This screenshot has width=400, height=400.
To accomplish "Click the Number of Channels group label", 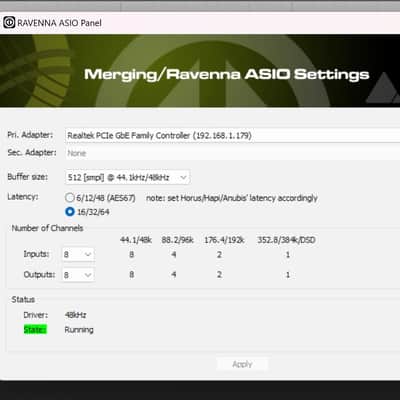I will [x=47, y=228].
